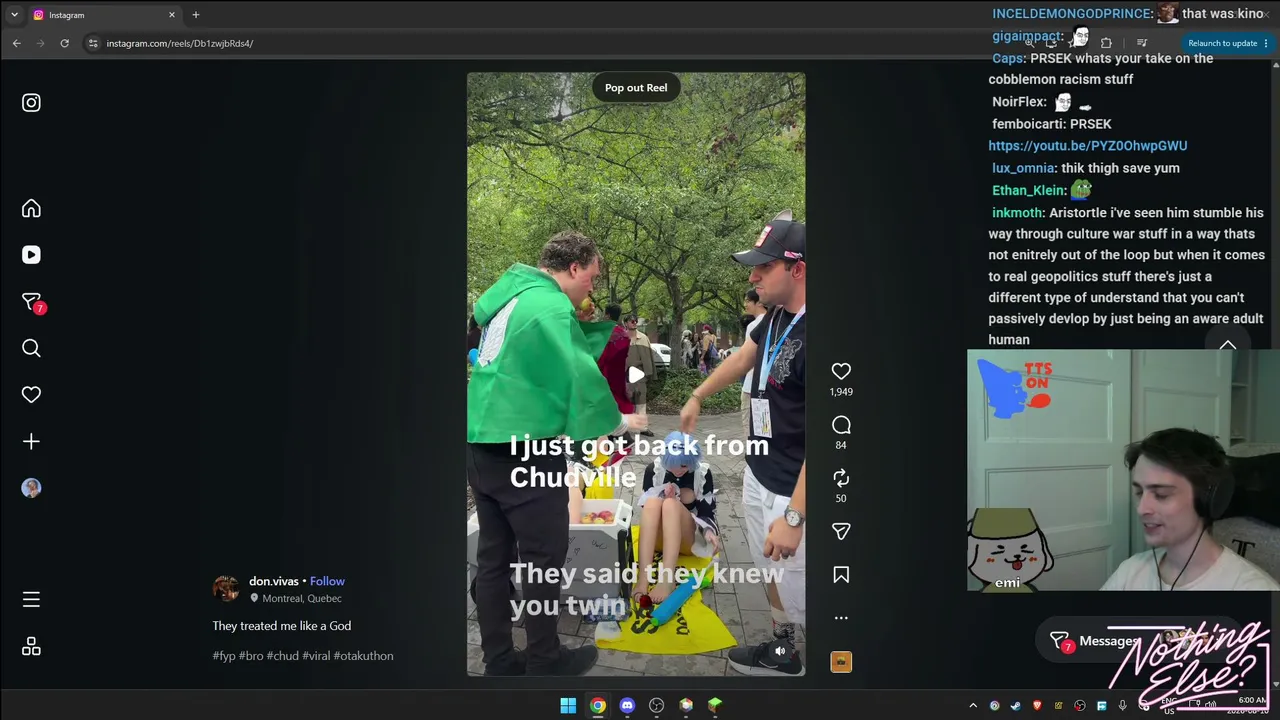Click the #chud hashtag
This screenshot has width=1280, height=720.
coord(283,656)
